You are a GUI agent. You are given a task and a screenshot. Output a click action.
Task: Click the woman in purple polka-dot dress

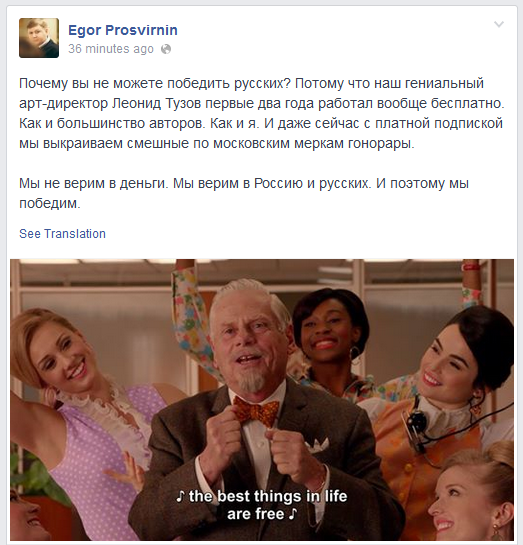[x=80, y=417]
